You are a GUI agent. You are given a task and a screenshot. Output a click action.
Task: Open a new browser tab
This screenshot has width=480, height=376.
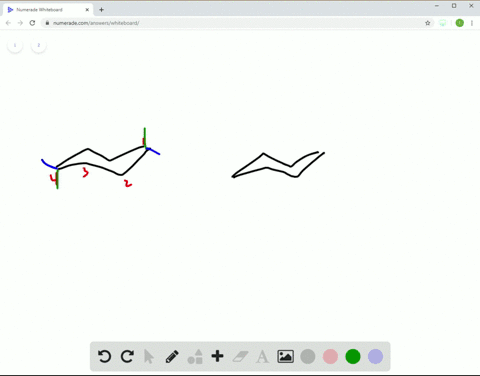(101, 10)
